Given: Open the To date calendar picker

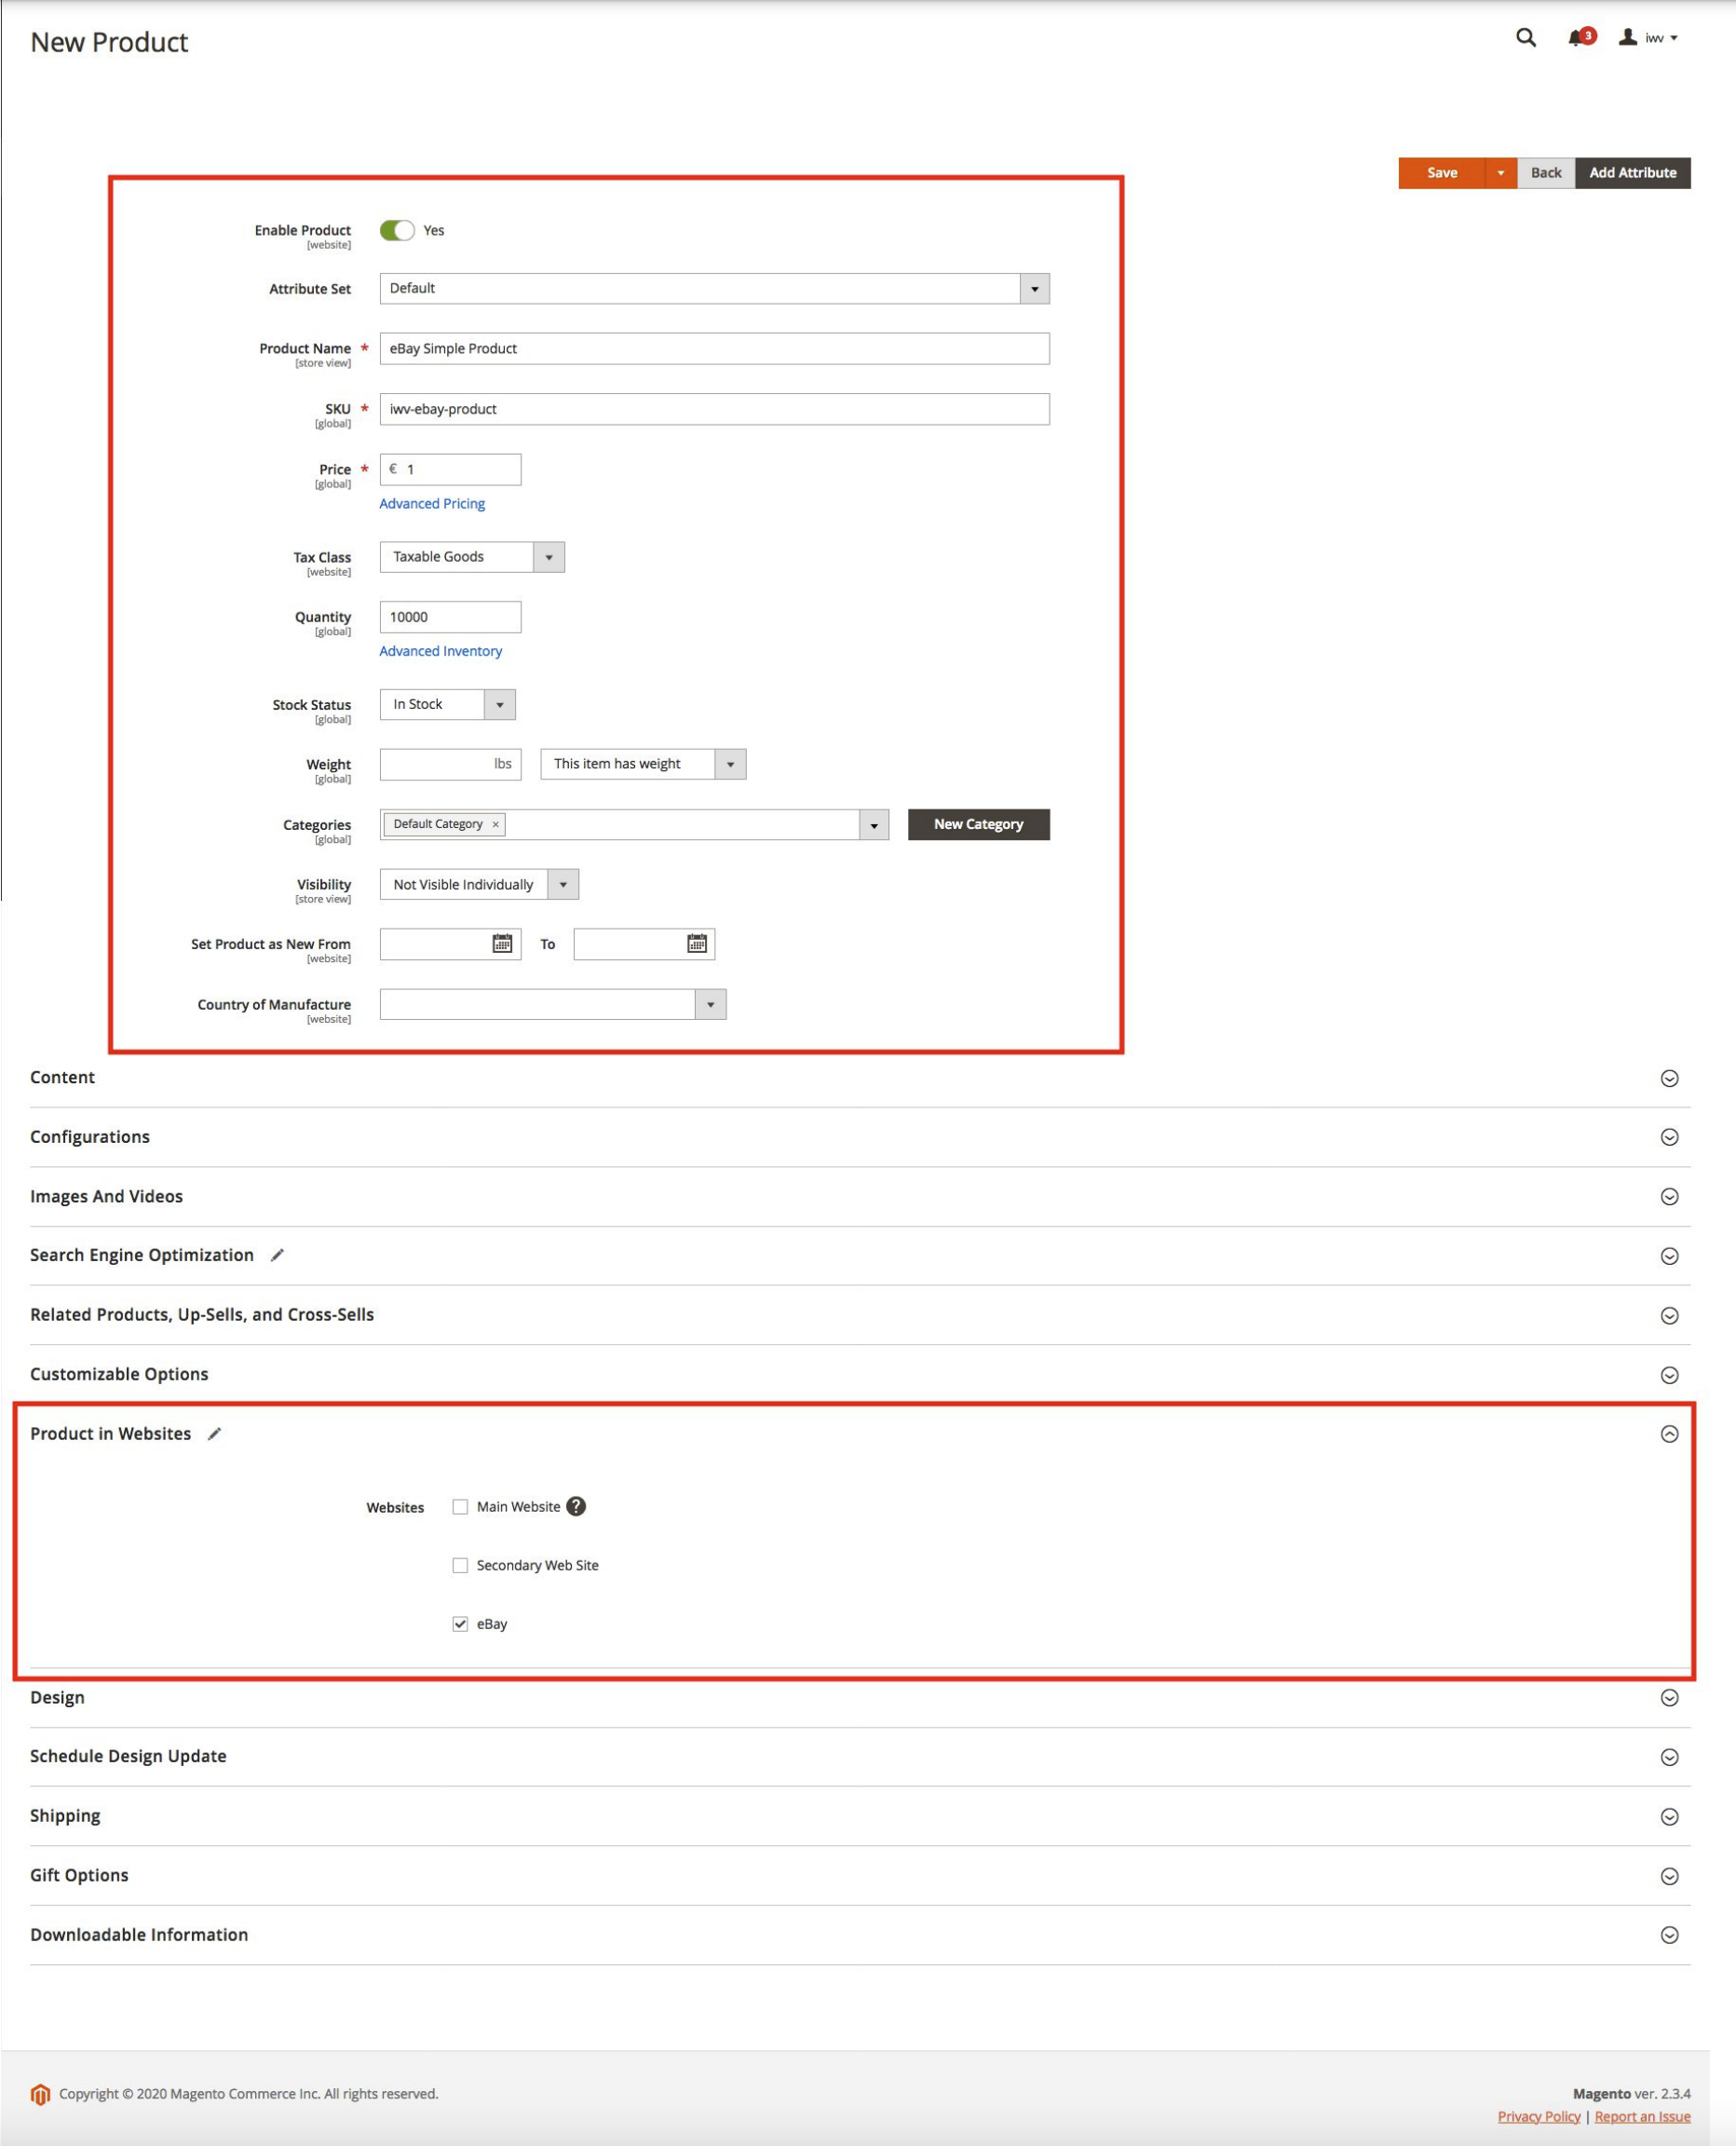Looking at the screenshot, I should coord(697,944).
